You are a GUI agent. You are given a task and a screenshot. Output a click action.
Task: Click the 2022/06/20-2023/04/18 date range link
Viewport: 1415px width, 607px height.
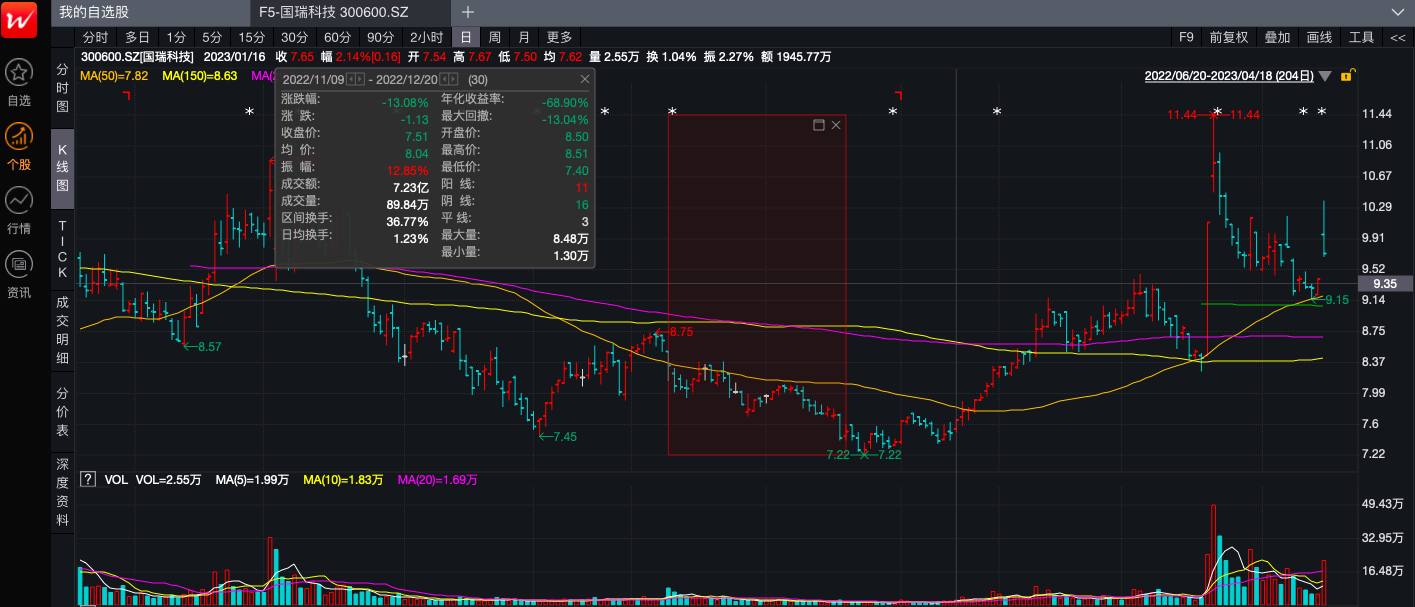pyautogui.click(x=1229, y=76)
